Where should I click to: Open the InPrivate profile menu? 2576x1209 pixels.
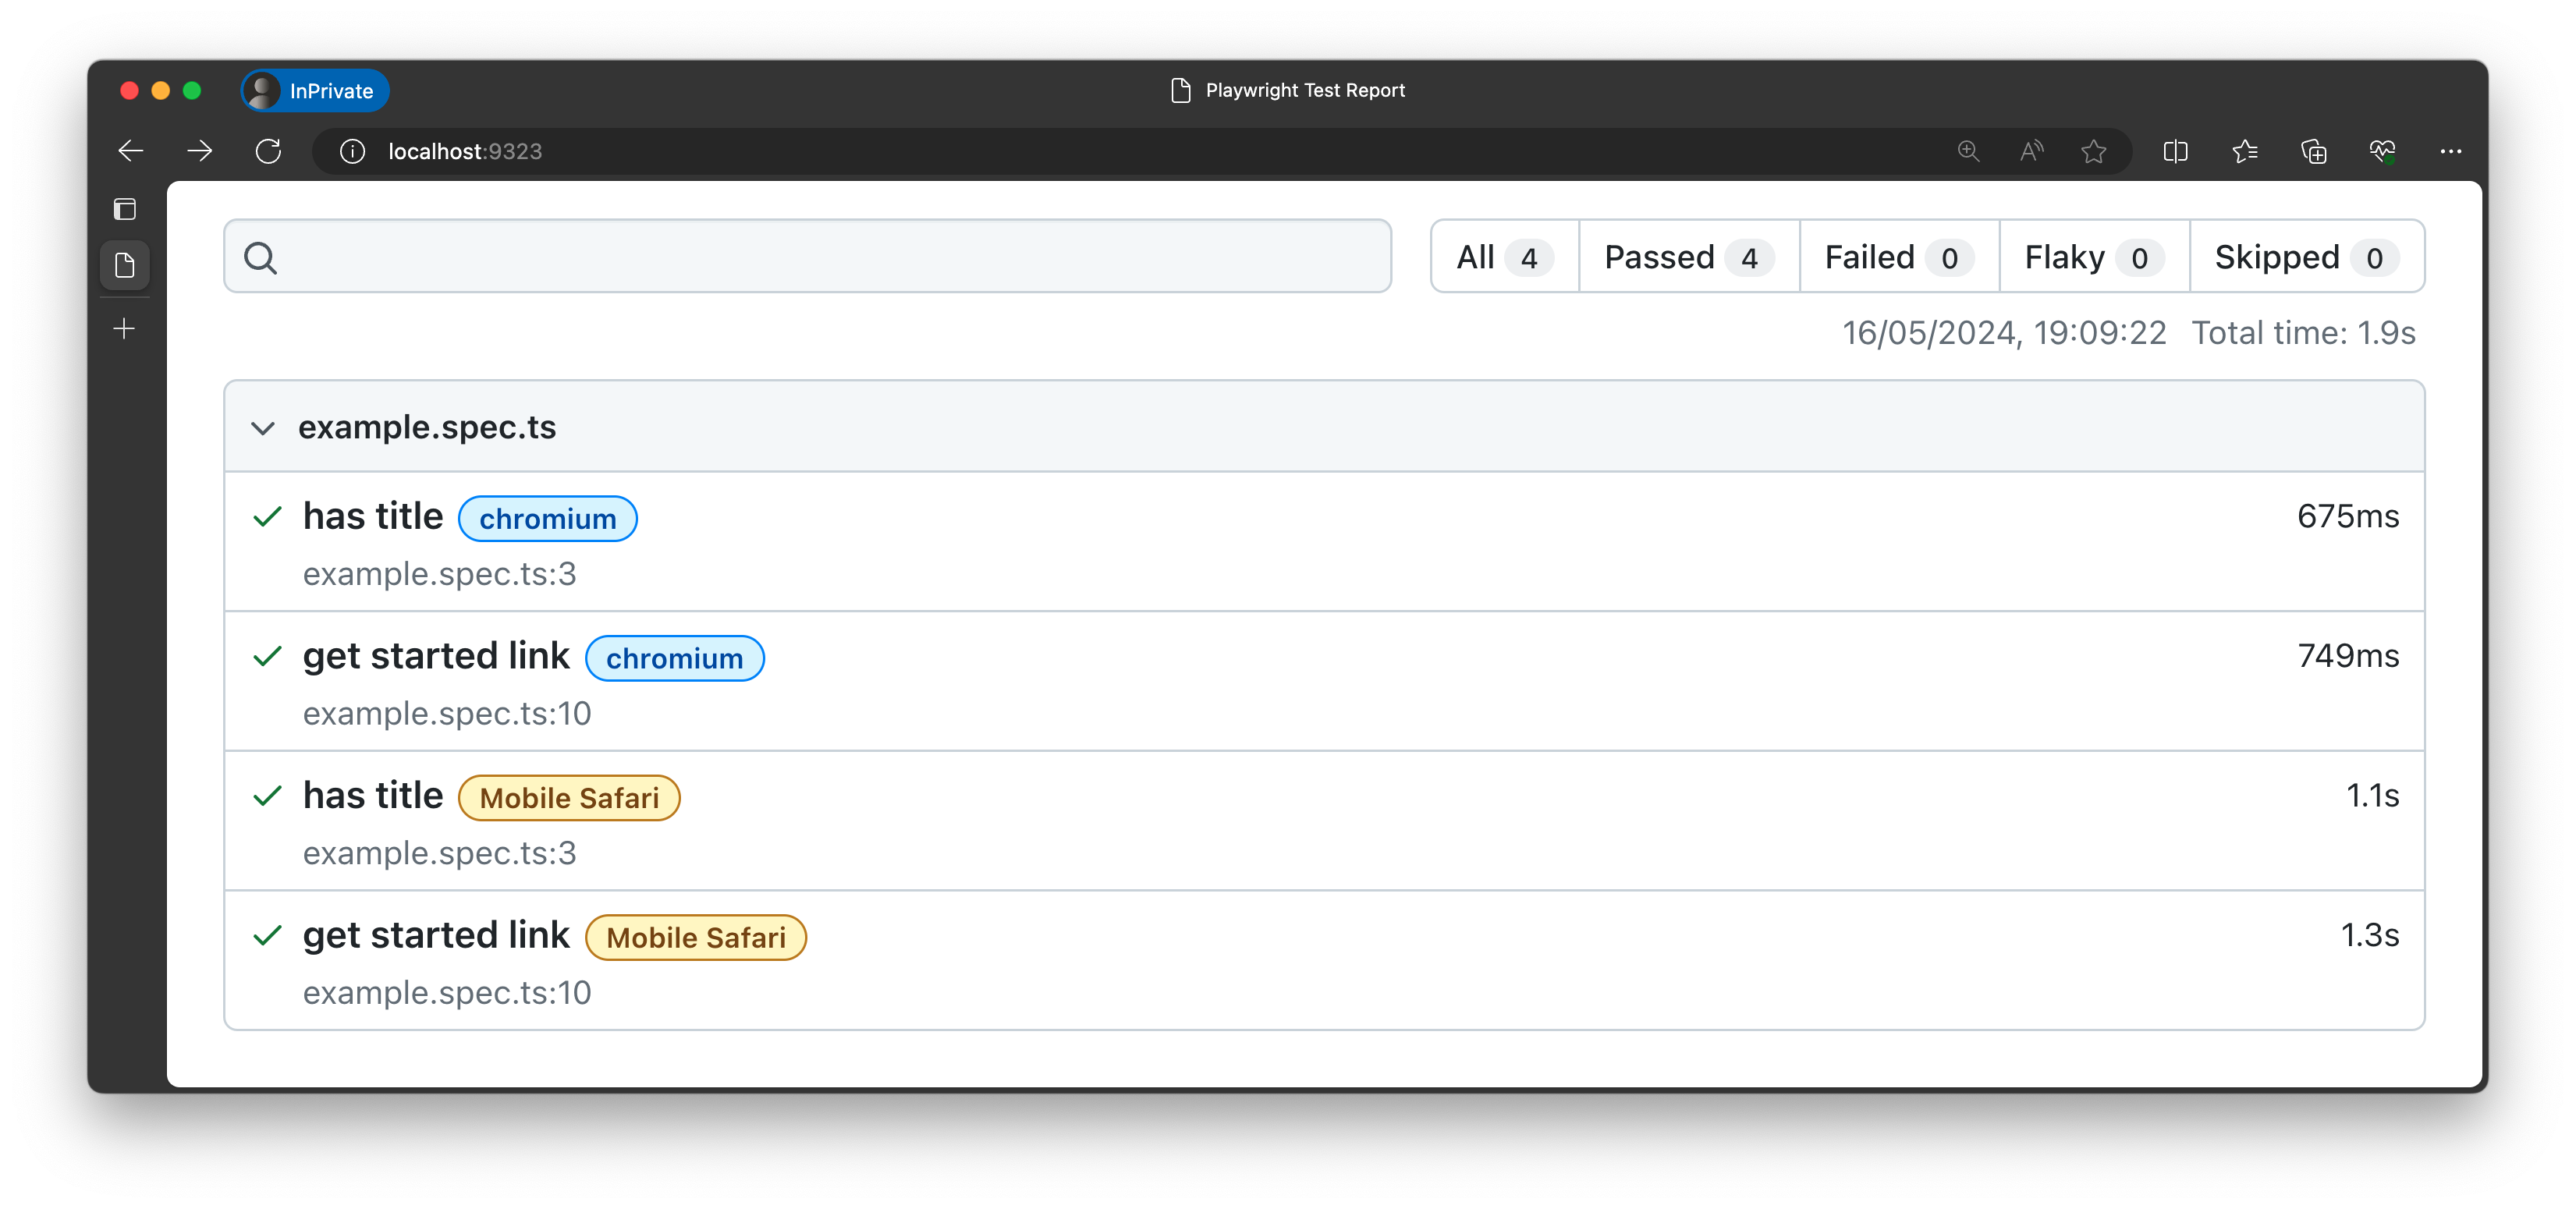click(x=315, y=91)
